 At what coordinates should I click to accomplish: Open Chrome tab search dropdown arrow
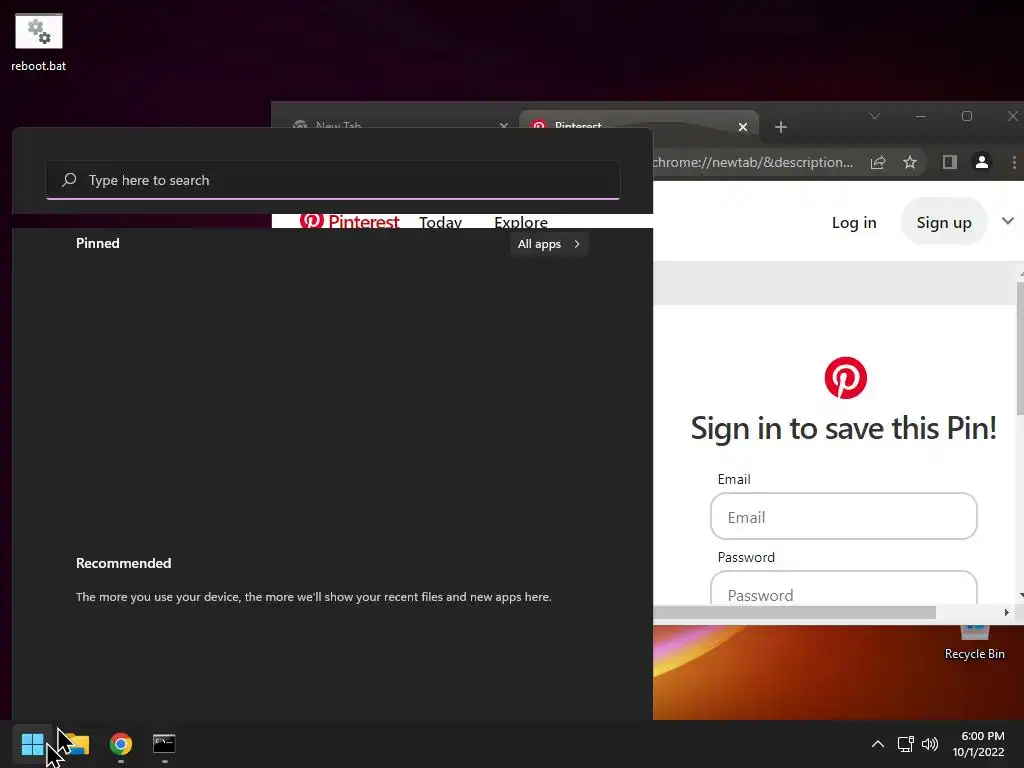coord(874,116)
